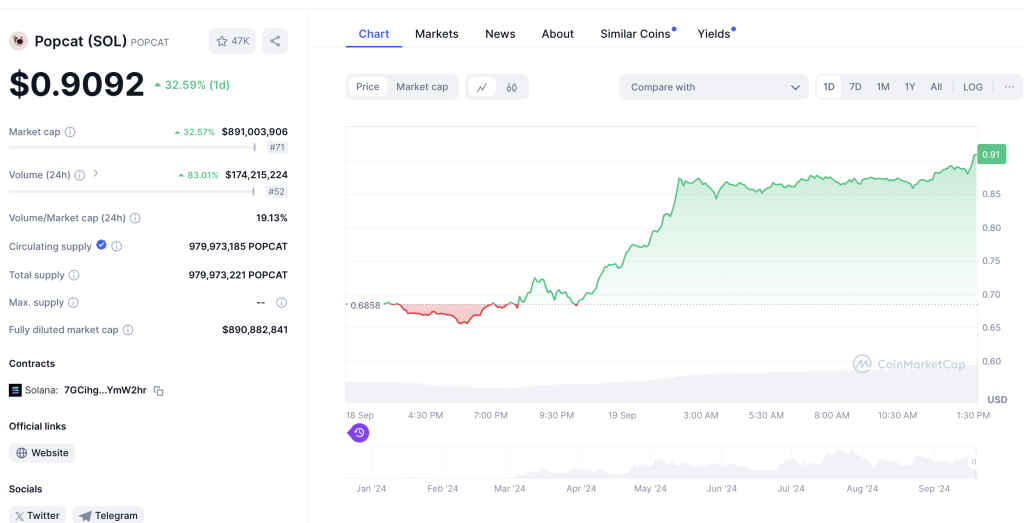Select the Price toggle

(368, 87)
